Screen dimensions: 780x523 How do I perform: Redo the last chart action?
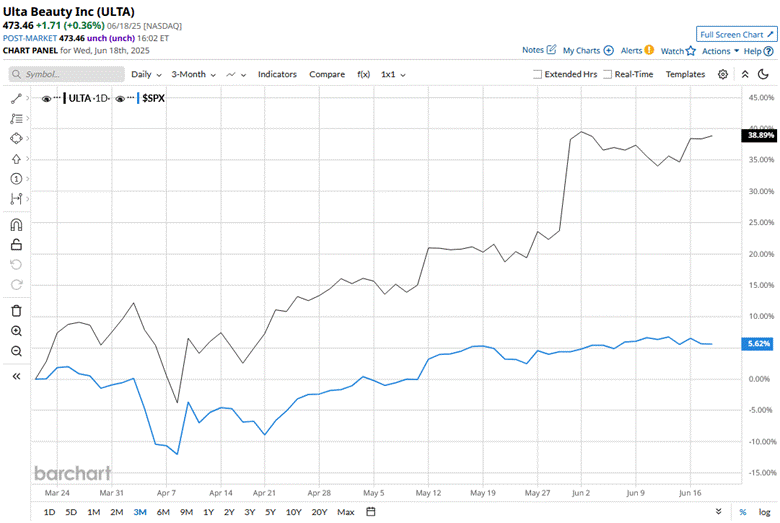pos(16,285)
